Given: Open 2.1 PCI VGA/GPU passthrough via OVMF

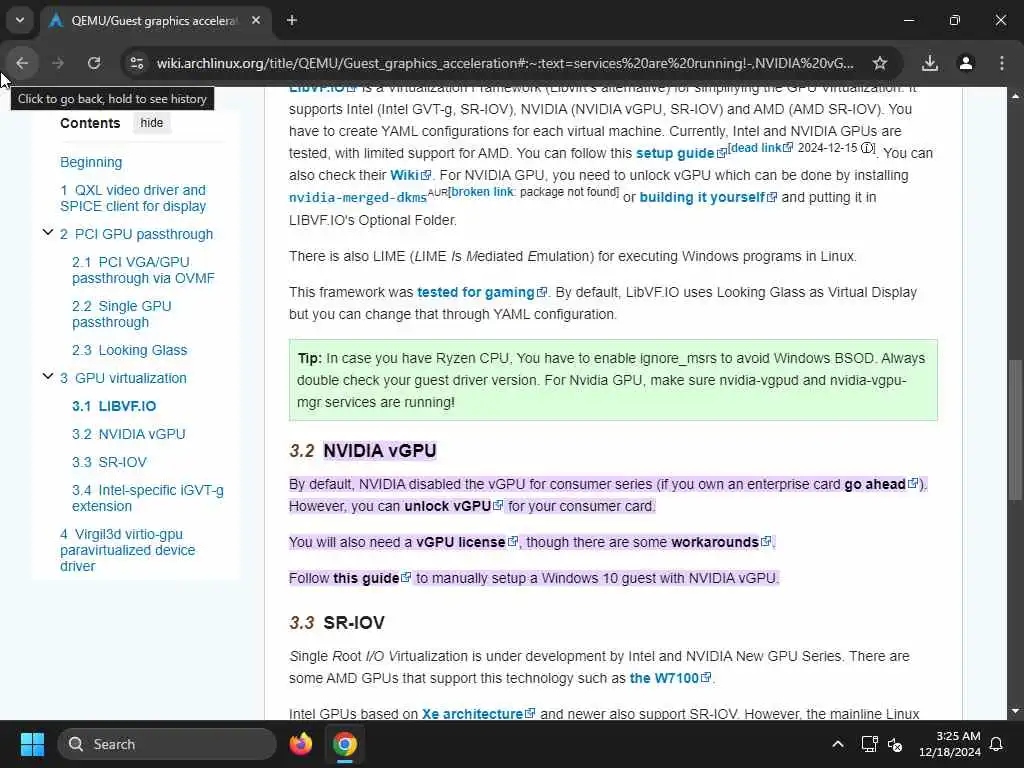Looking at the screenshot, I should point(143,270).
